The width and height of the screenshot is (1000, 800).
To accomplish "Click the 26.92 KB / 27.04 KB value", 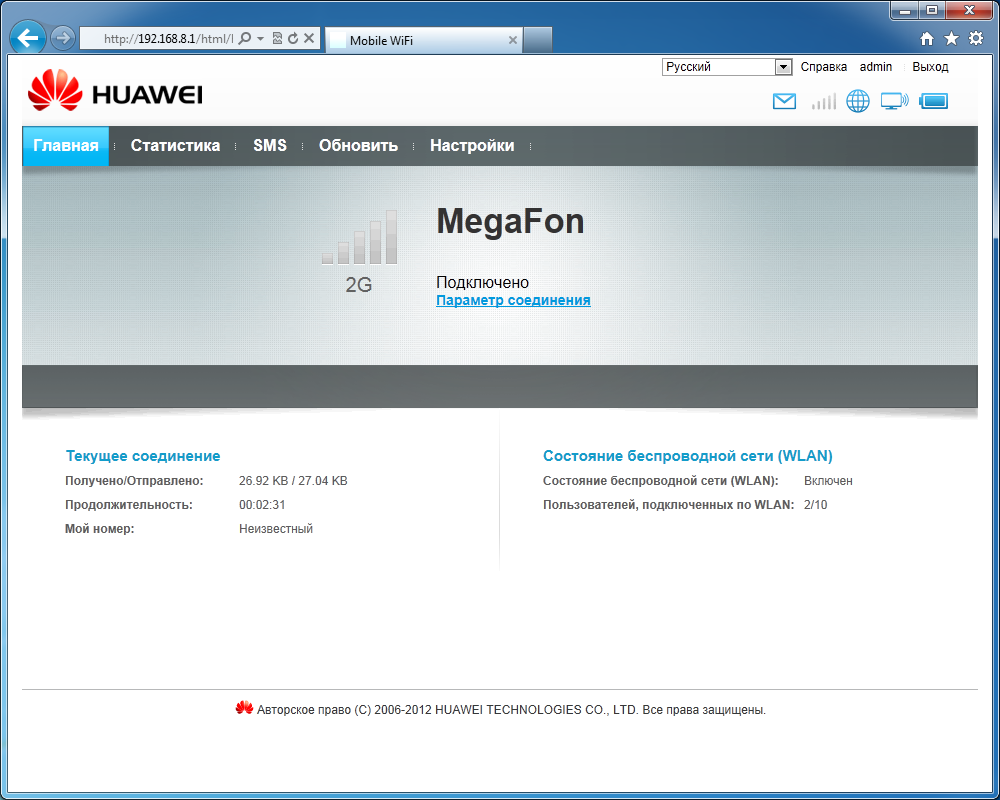I will point(293,481).
